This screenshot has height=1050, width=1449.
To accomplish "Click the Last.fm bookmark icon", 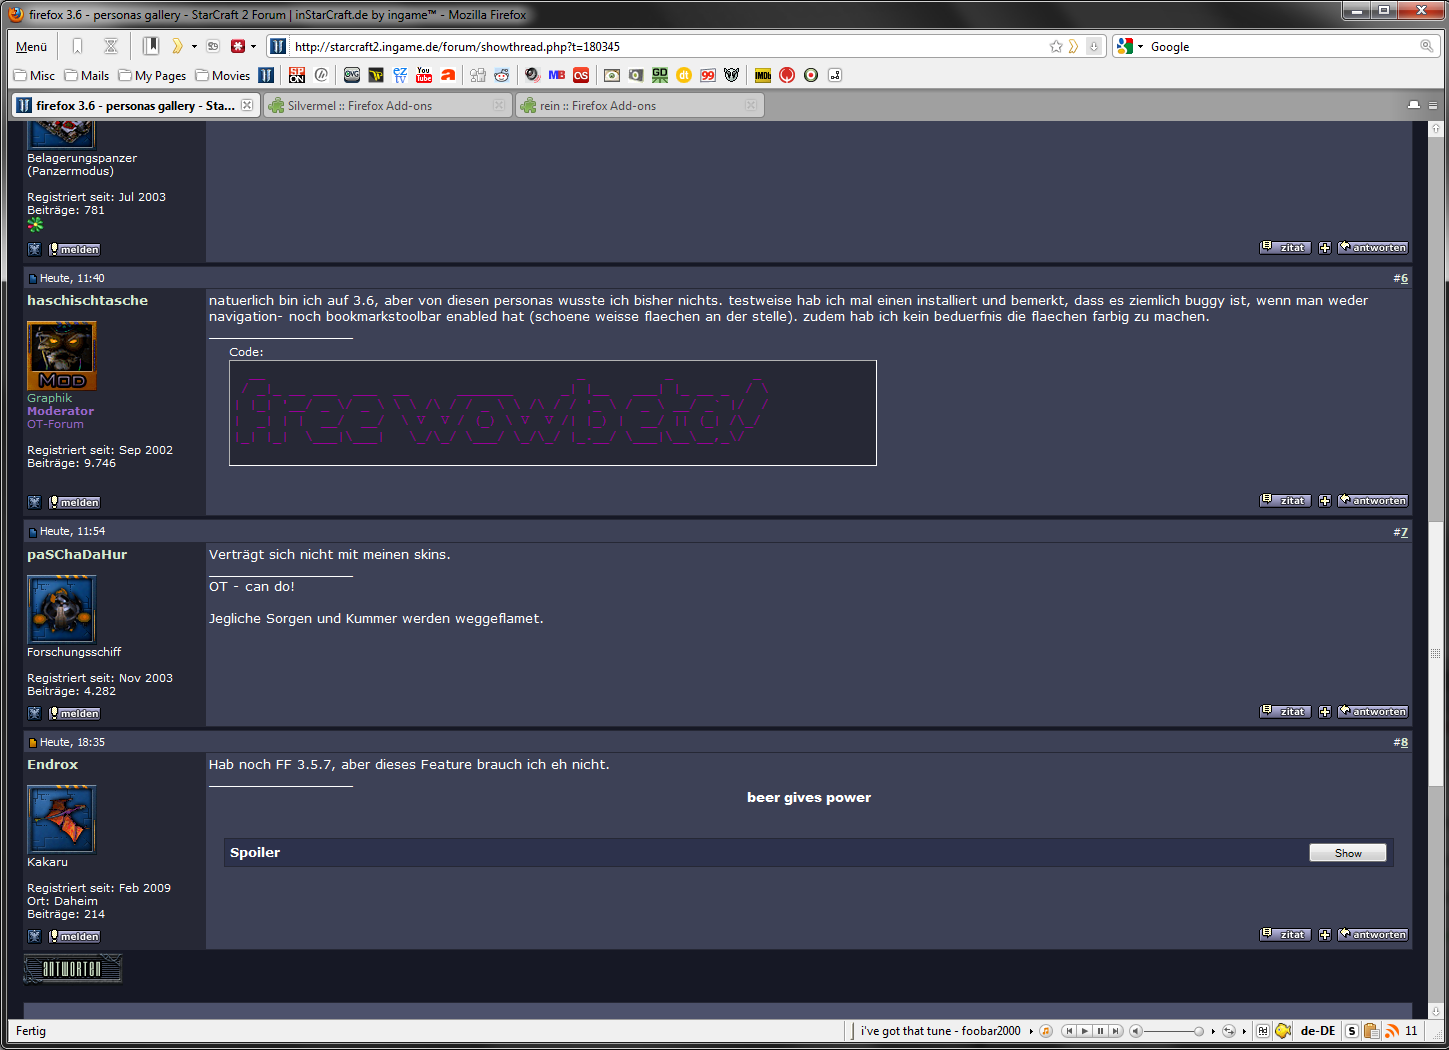I will [581, 75].
